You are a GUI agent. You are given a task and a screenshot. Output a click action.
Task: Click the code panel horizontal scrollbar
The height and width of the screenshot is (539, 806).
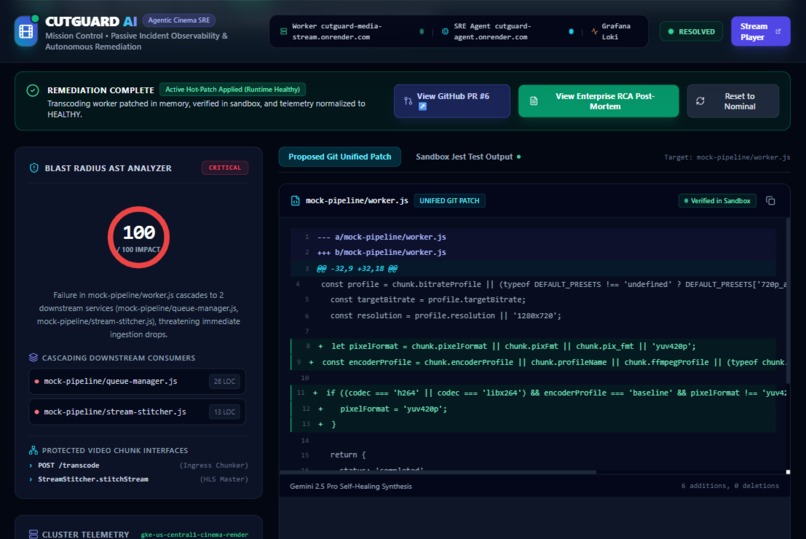[437, 472]
